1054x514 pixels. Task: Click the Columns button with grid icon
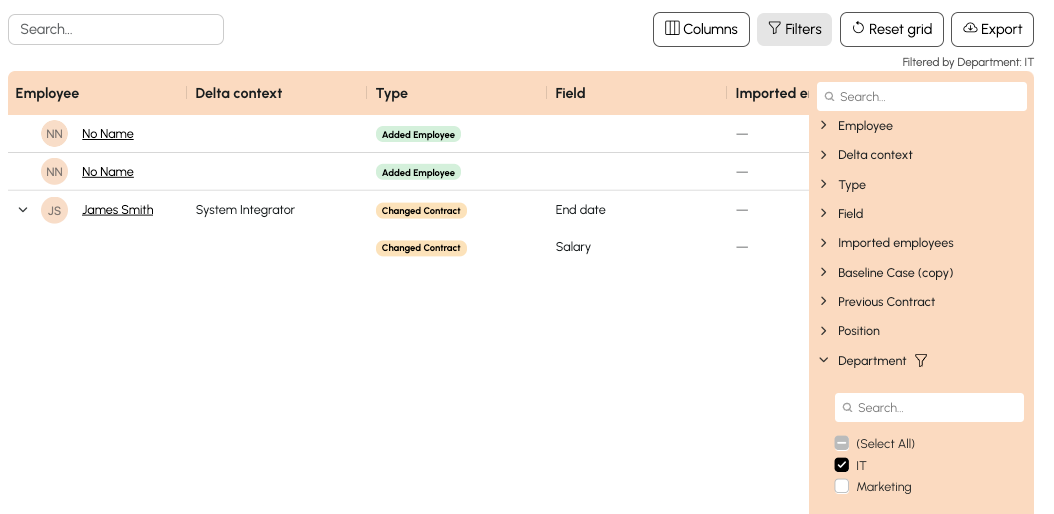tap(701, 29)
